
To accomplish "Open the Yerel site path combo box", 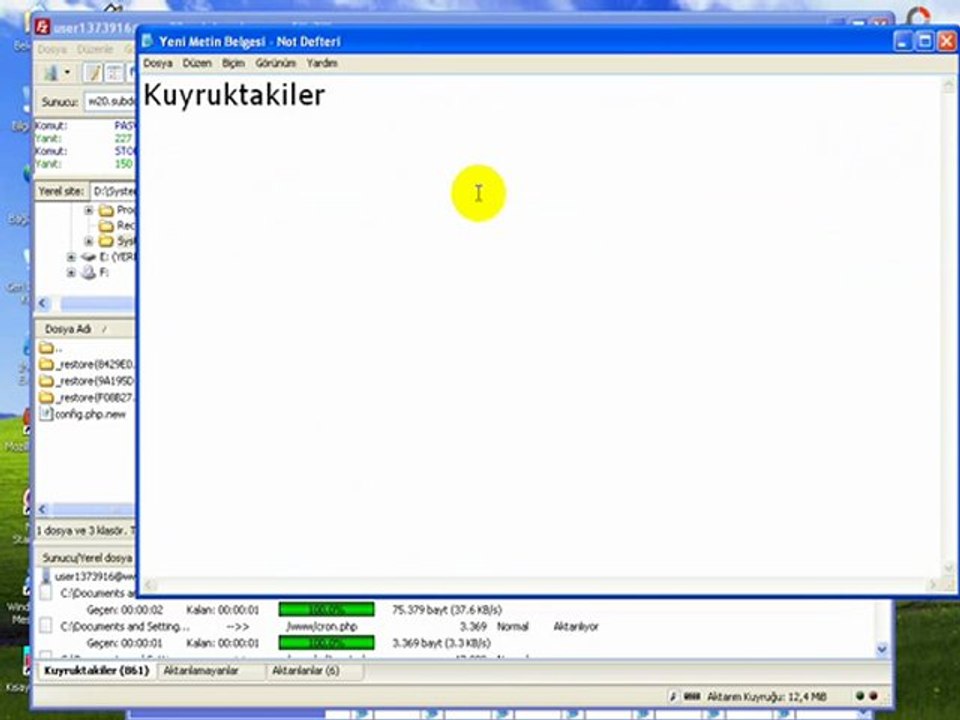I will 113,192.
